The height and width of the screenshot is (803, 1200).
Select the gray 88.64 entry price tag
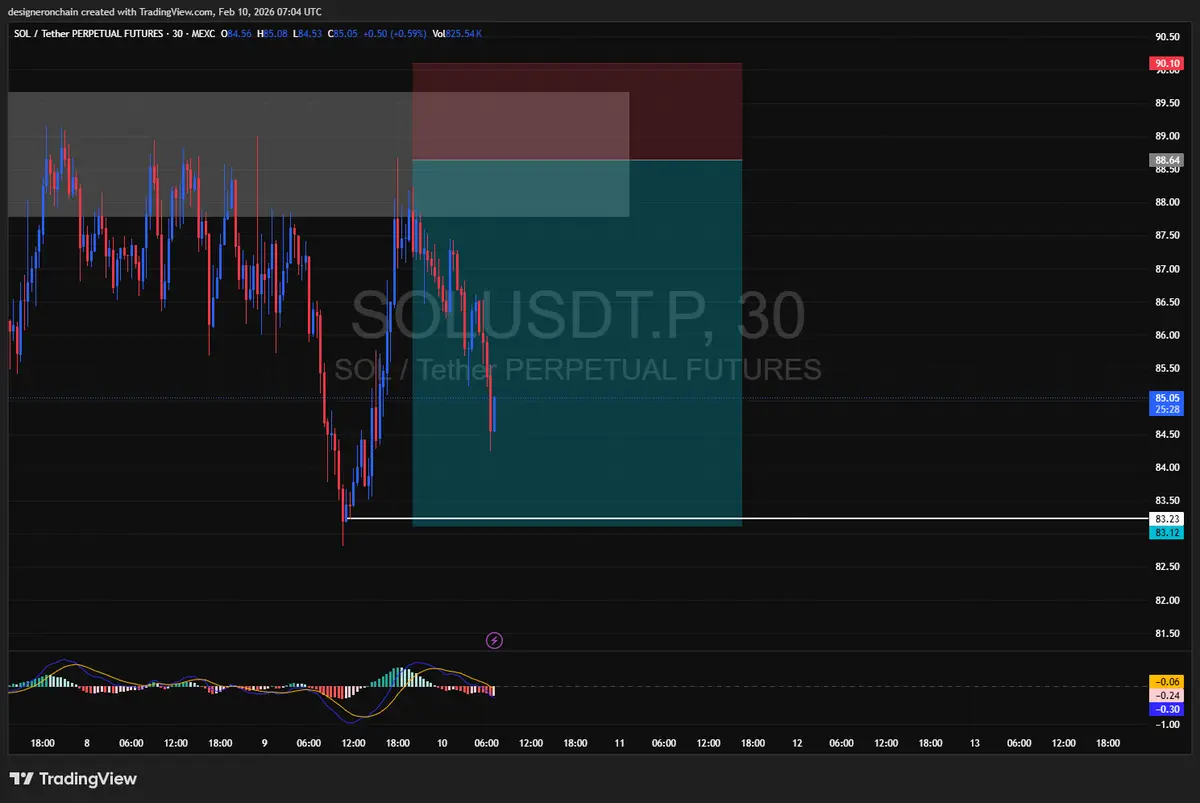coord(1167,159)
